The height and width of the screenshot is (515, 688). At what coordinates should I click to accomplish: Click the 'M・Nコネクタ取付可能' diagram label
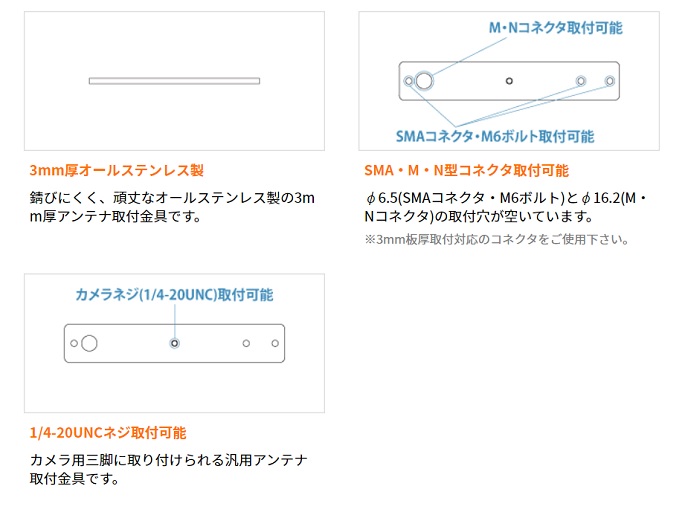554,28
